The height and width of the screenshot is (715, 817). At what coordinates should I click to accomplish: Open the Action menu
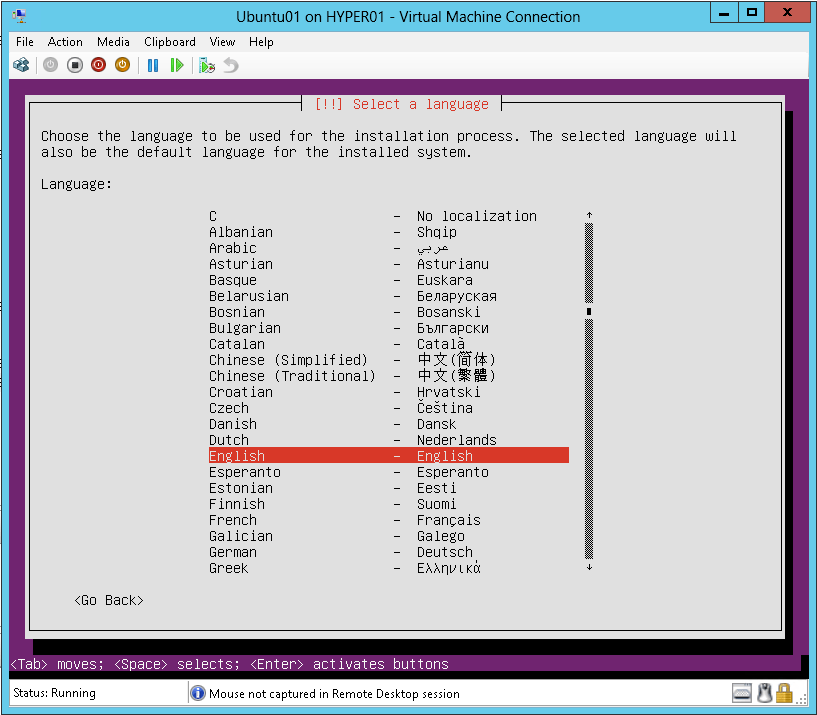point(65,42)
